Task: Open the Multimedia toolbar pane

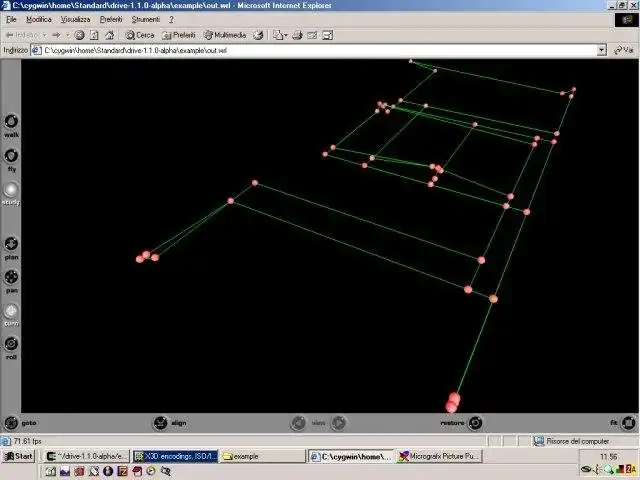Action: click(225, 35)
